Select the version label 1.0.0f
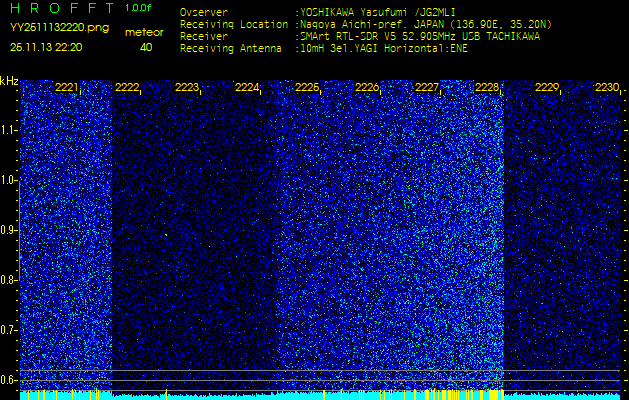The image size is (629, 400). [x=138, y=8]
